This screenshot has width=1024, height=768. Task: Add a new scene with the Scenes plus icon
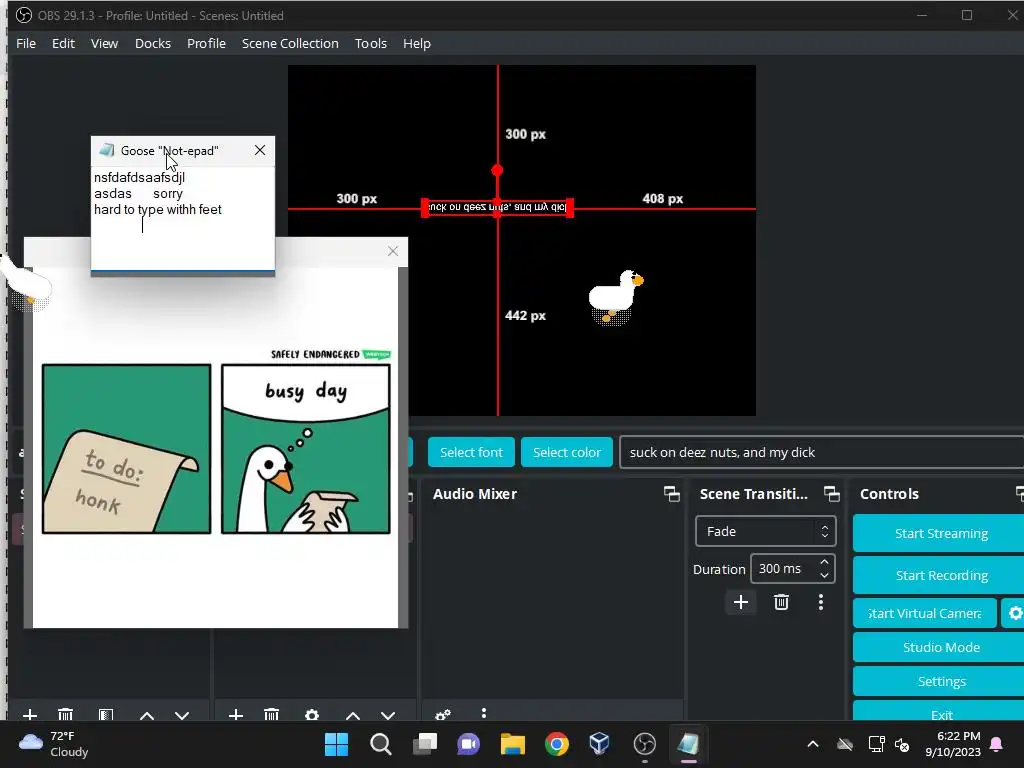tap(30, 714)
